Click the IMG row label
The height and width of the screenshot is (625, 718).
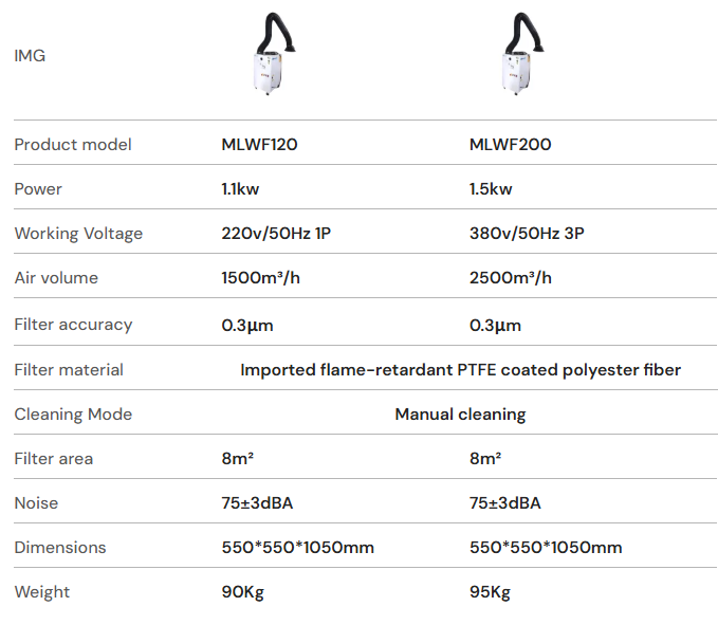30,56
